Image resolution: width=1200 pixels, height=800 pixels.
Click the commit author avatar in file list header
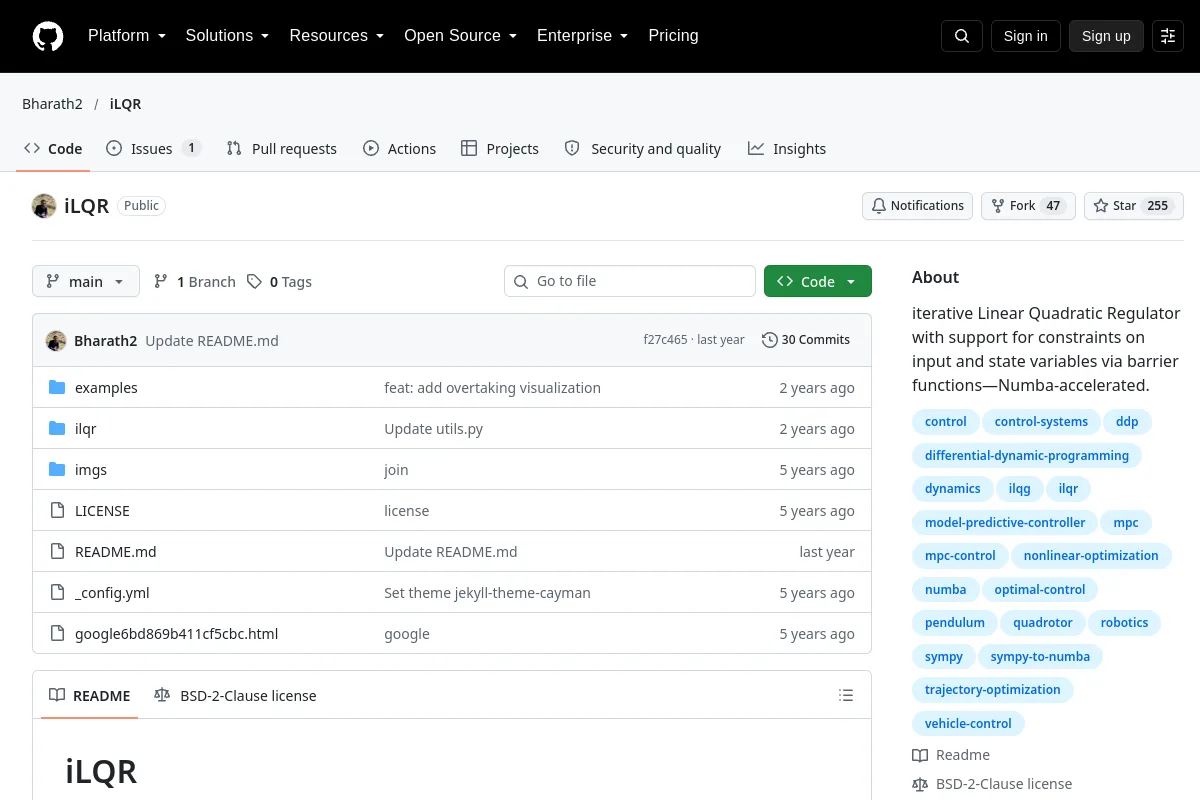[x=56, y=341]
